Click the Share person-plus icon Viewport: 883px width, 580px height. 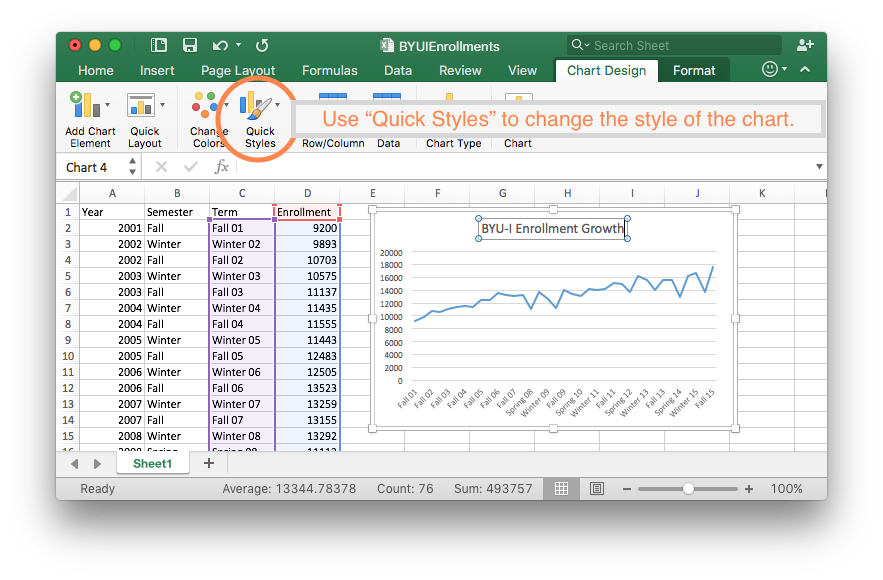tap(805, 45)
